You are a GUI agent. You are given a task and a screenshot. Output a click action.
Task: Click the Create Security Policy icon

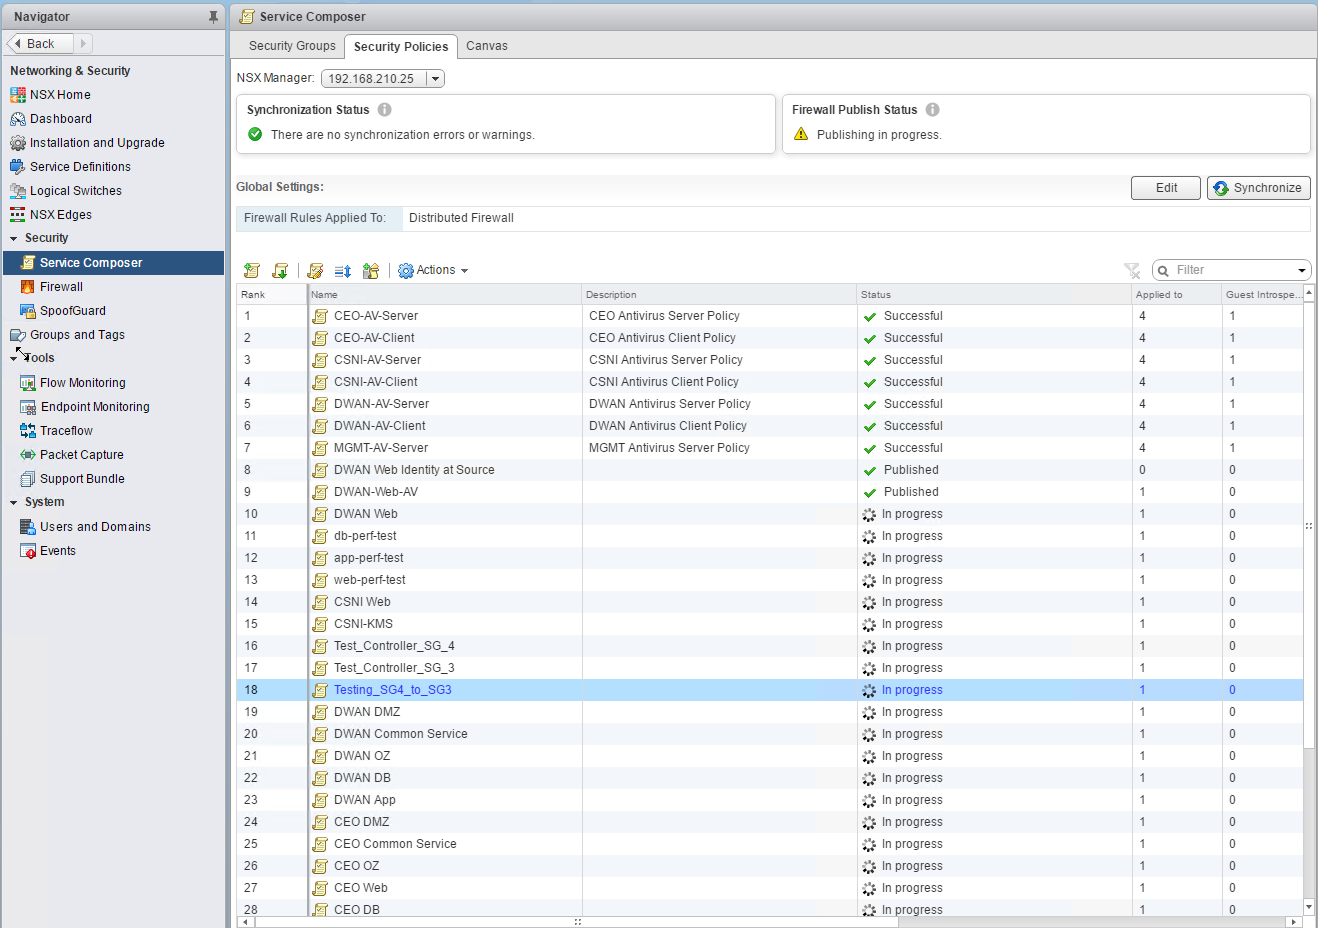tap(252, 271)
